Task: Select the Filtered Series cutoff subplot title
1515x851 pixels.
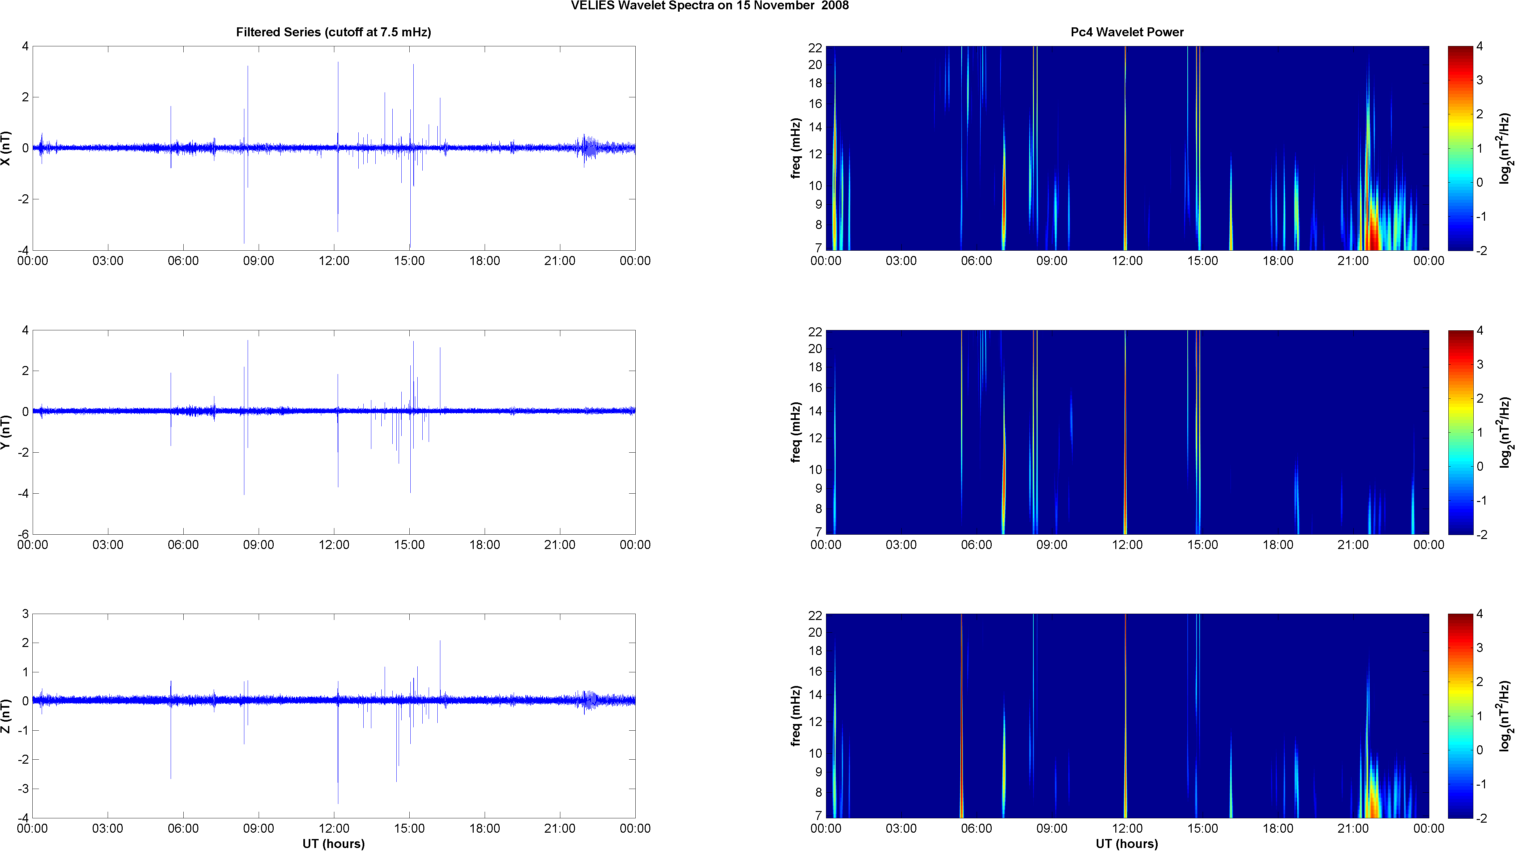Action: (333, 32)
